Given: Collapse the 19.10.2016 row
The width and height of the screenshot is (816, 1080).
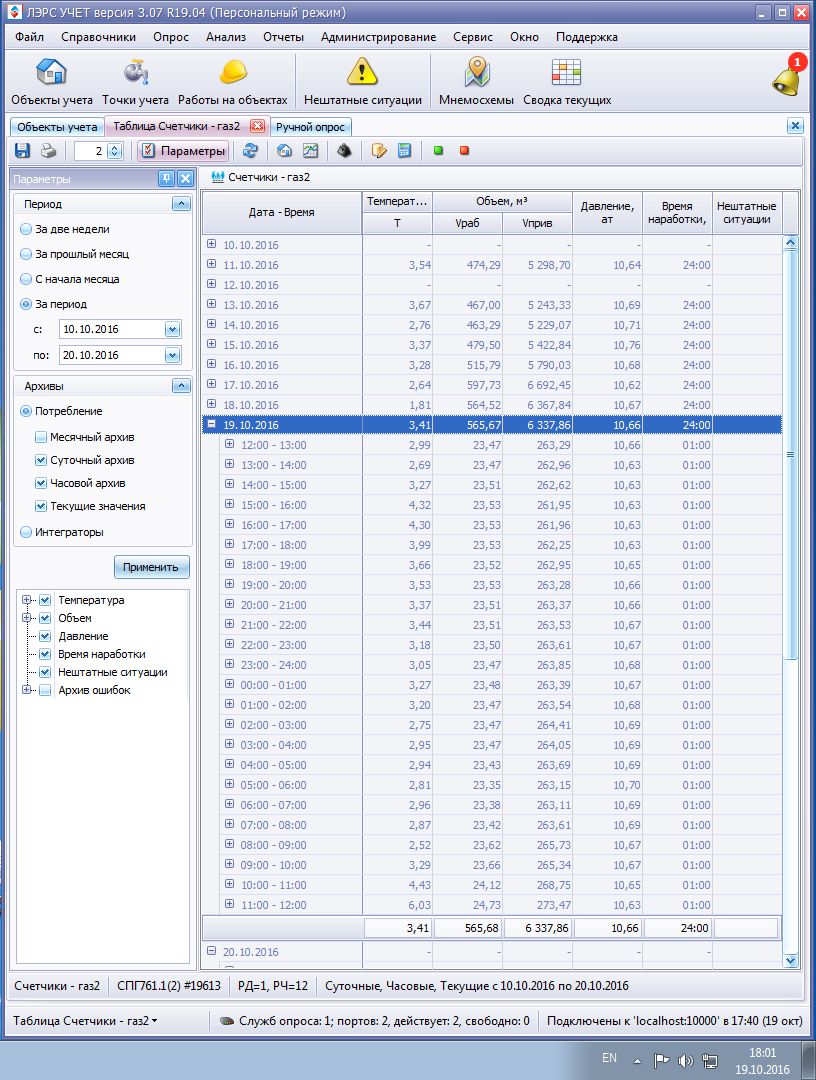Looking at the screenshot, I should (x=211, y=424).
